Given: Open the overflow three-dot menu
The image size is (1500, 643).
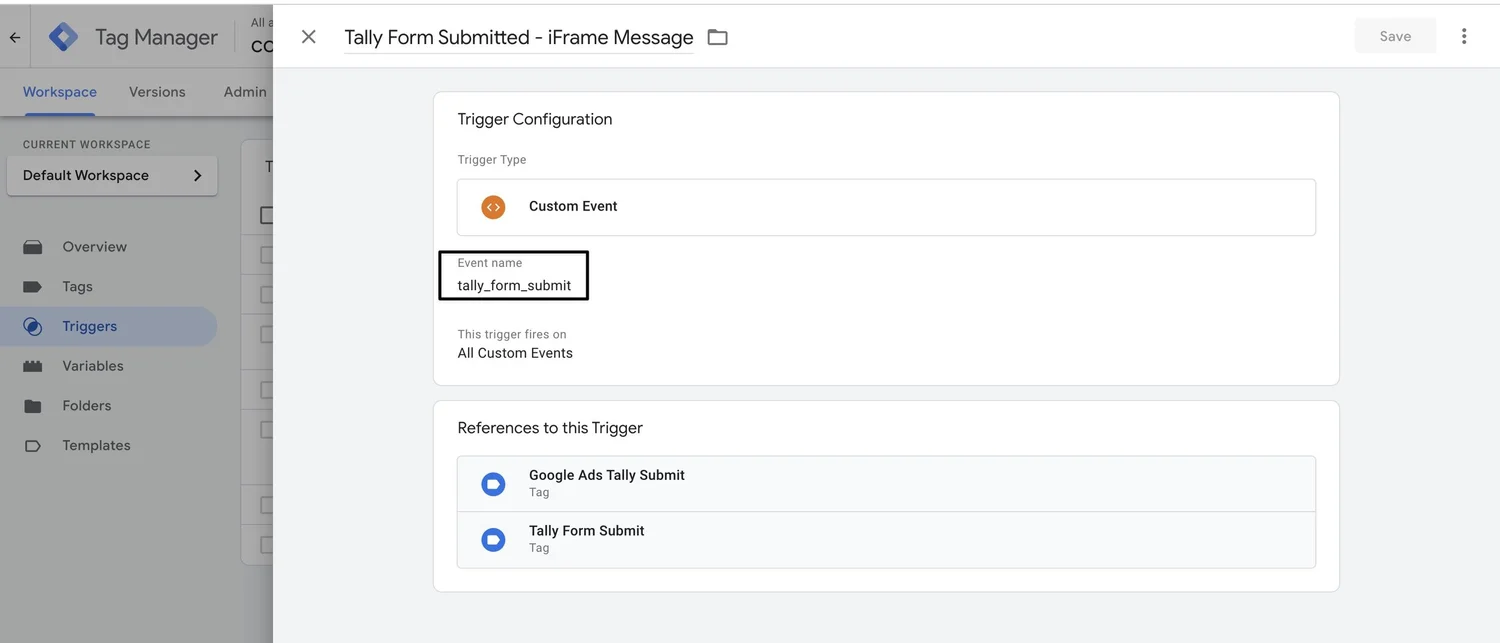Looking at the screenshot, I should point(1464,35).
